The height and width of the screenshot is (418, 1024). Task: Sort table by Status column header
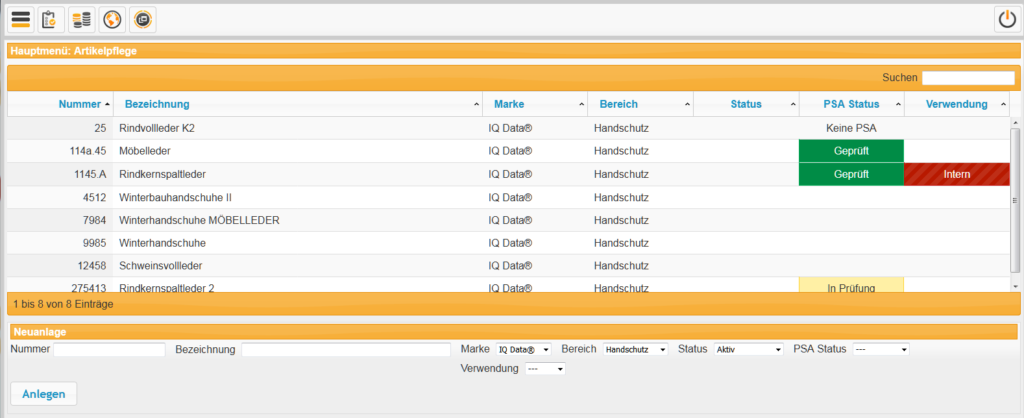coord(746,104)
